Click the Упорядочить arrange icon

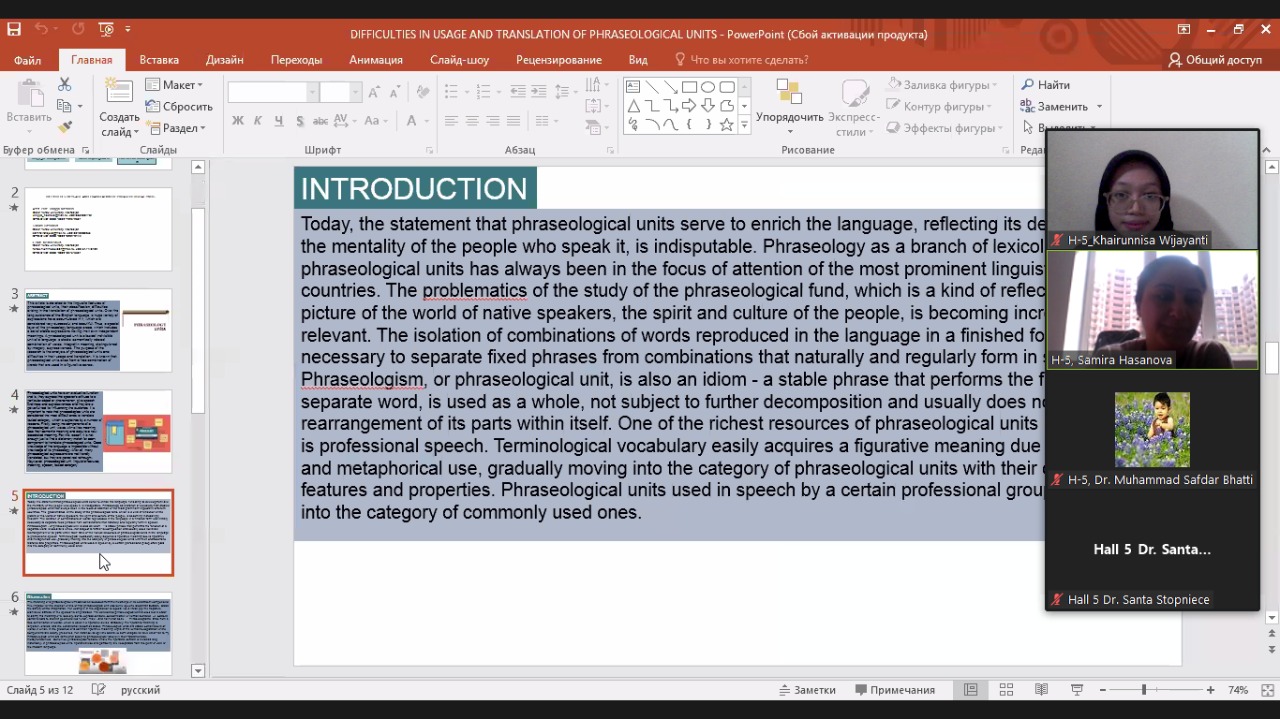pos(790,91)
